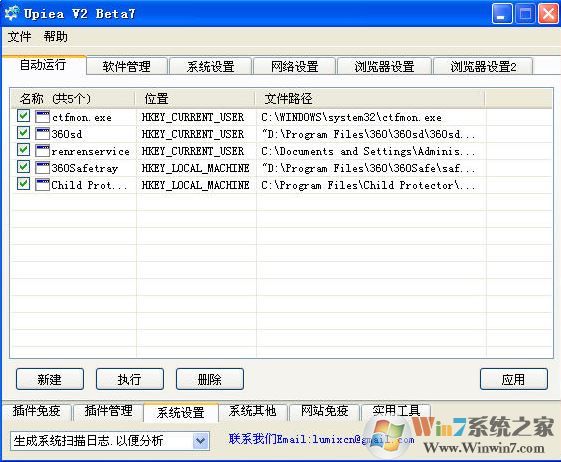
Task: Click the ctfmon.exe program icon
Action: [42, 117]
